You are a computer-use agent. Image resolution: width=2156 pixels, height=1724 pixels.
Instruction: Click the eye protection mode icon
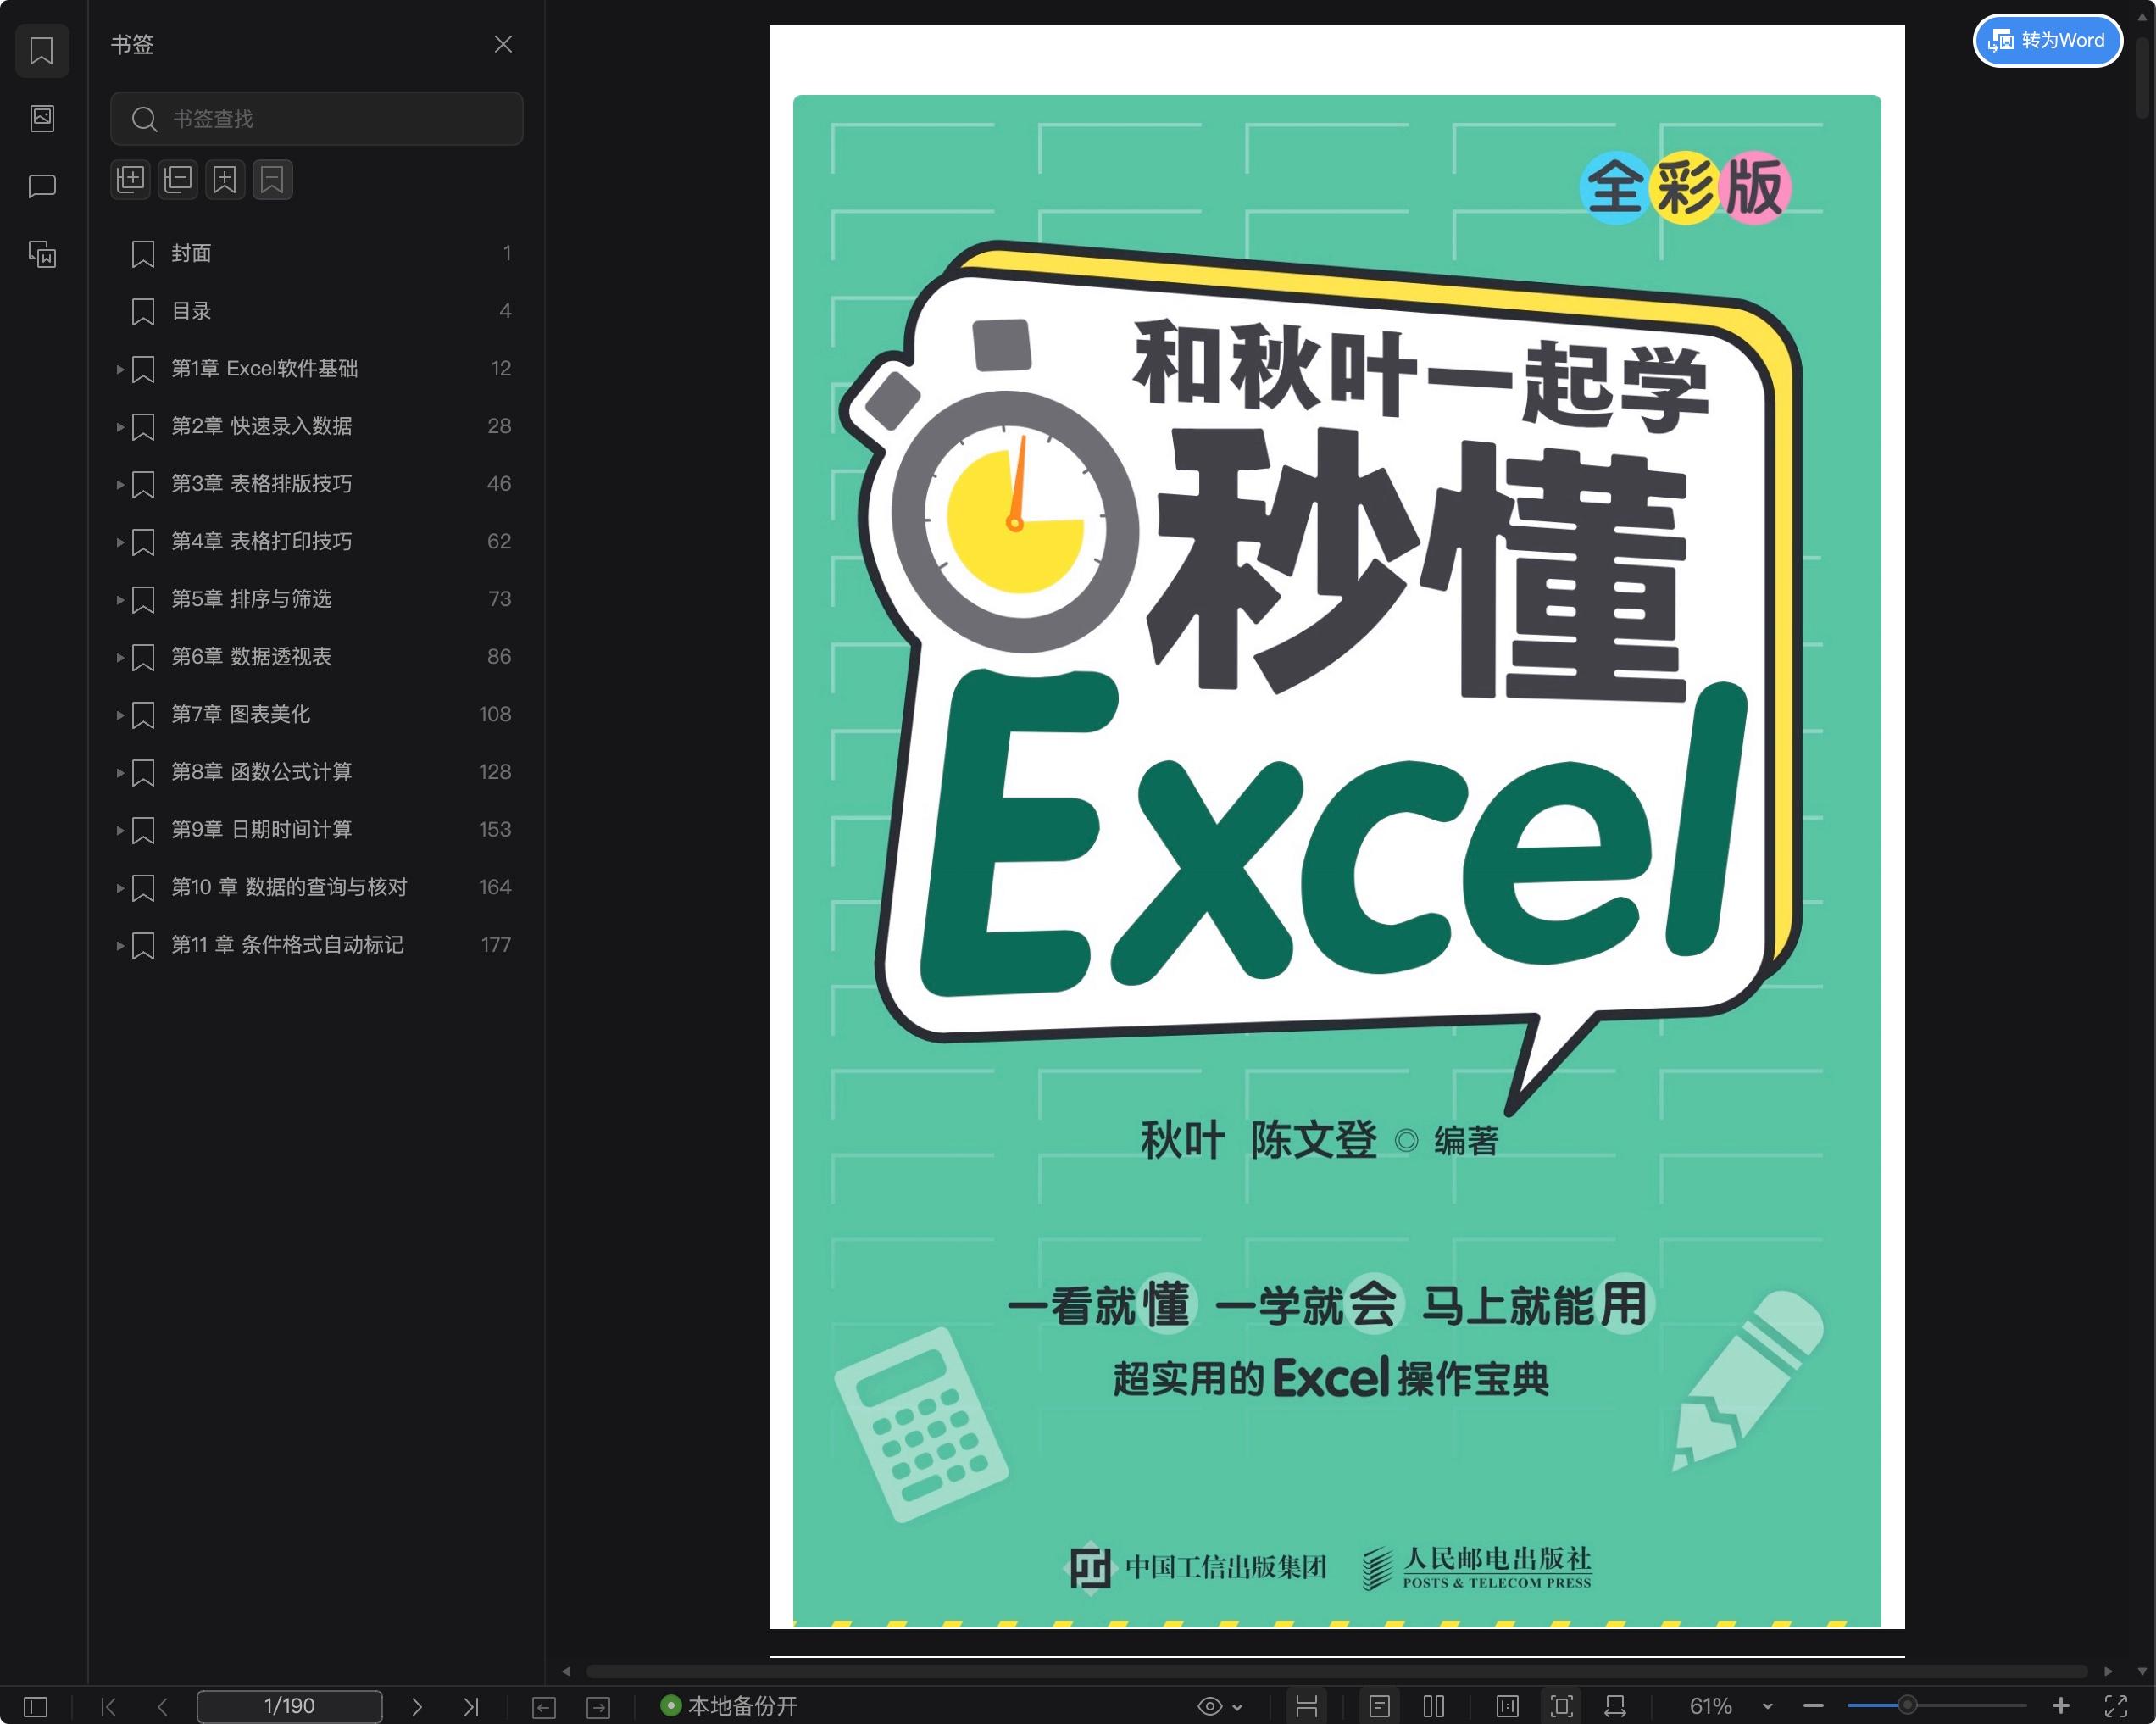point(1209,1706)
